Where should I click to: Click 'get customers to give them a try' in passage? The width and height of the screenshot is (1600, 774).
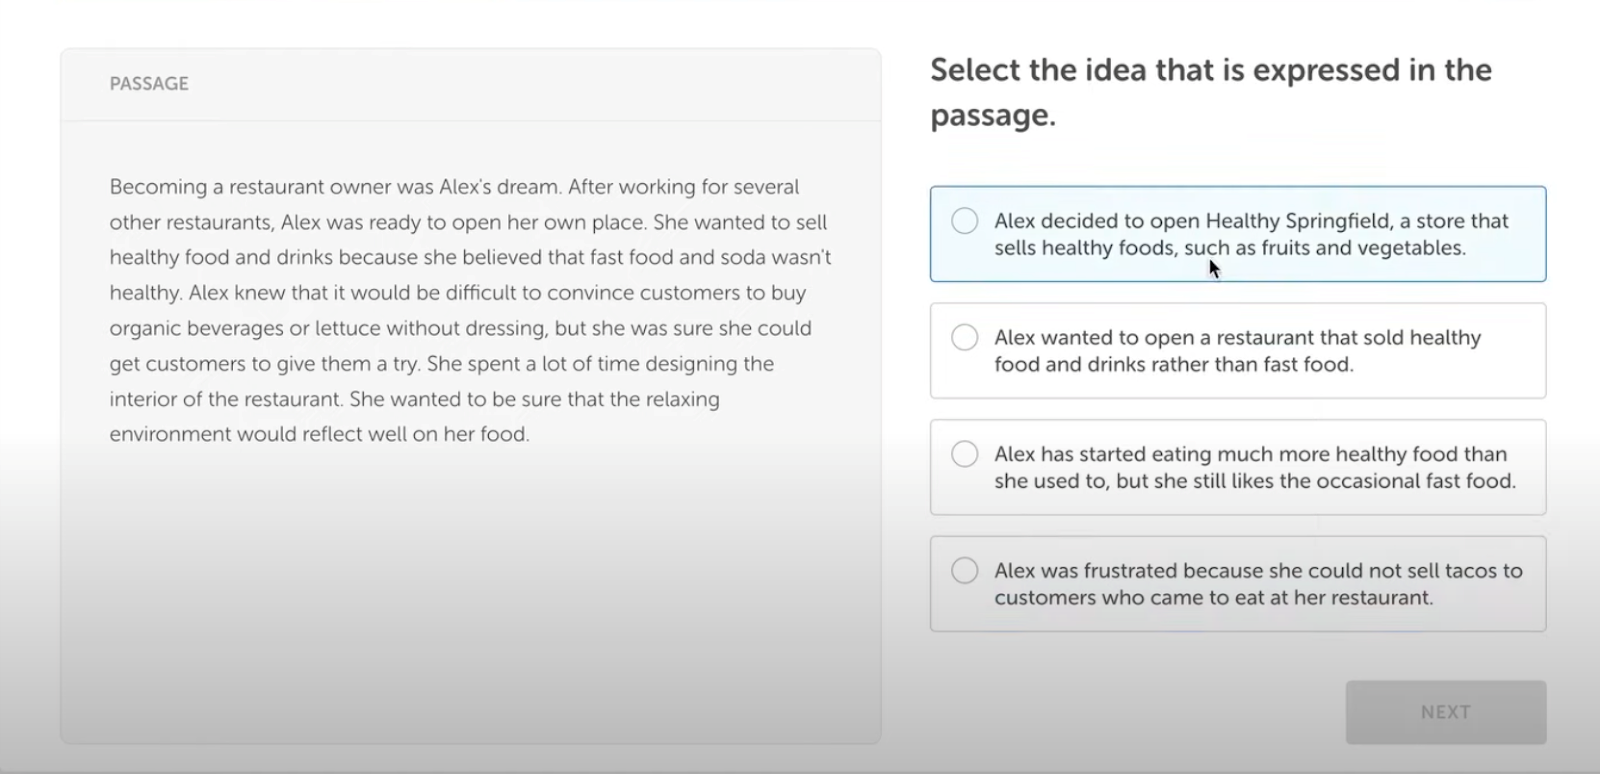[x=264, y=364]
